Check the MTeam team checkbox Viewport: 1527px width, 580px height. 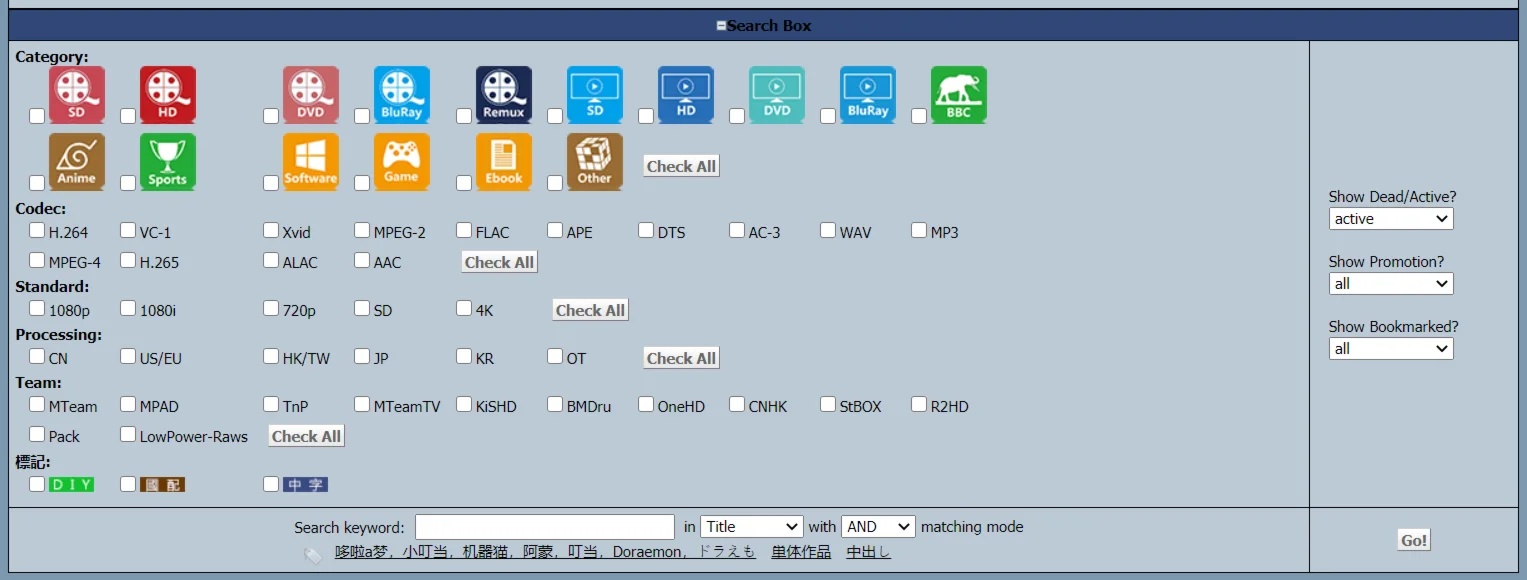pos(37,405)
